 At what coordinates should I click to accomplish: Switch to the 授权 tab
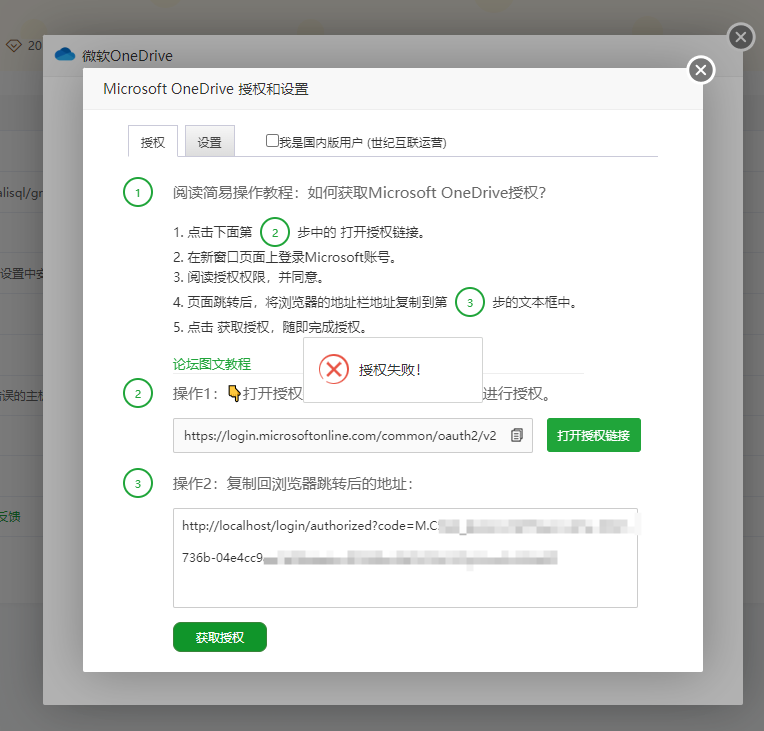(153, 141)
